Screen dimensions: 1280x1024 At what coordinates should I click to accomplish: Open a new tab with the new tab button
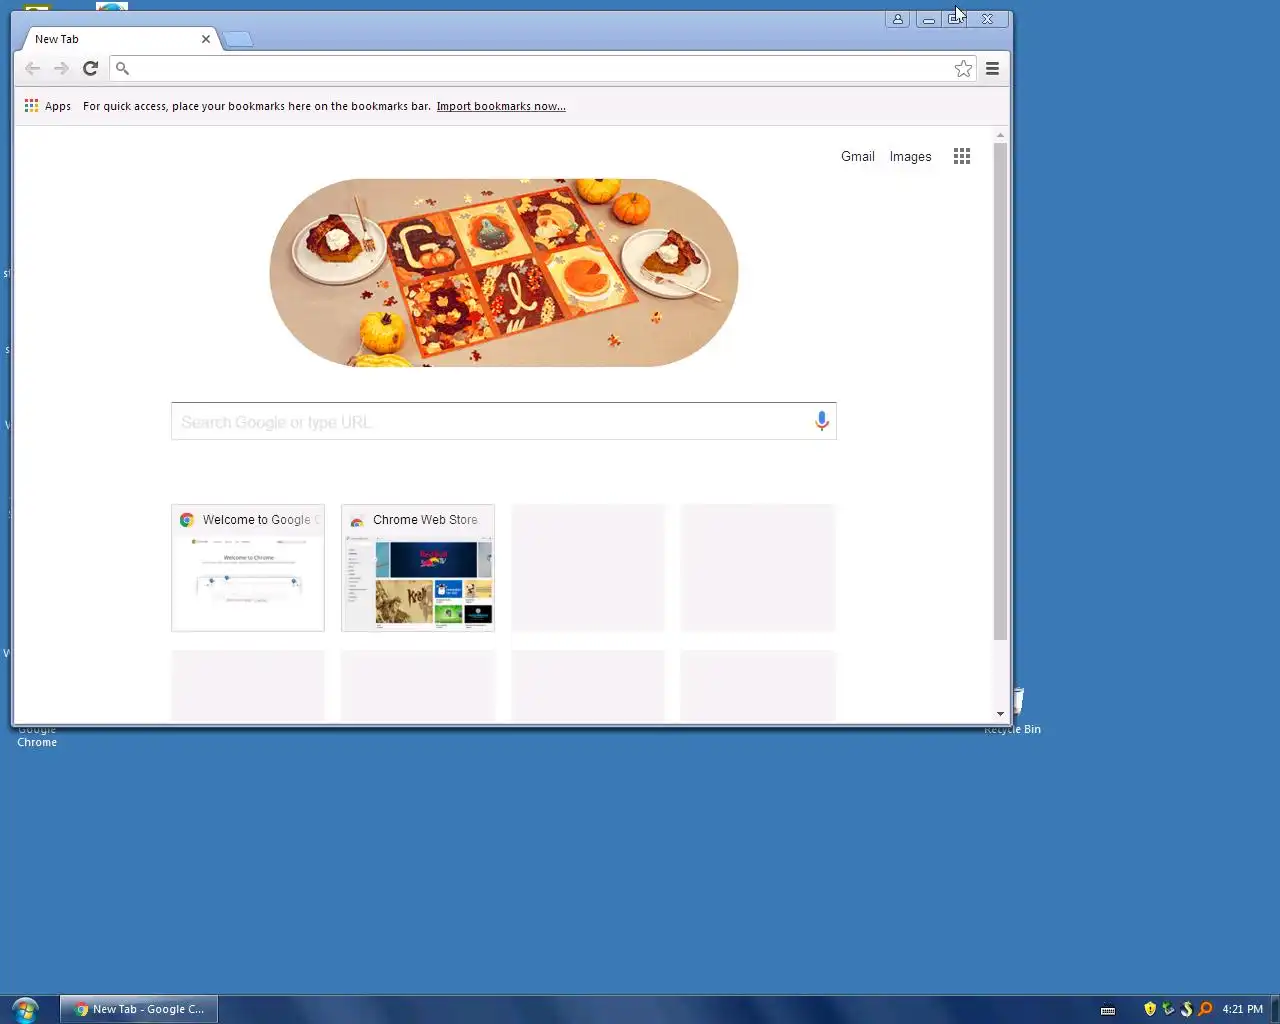[x=238, y=39]
